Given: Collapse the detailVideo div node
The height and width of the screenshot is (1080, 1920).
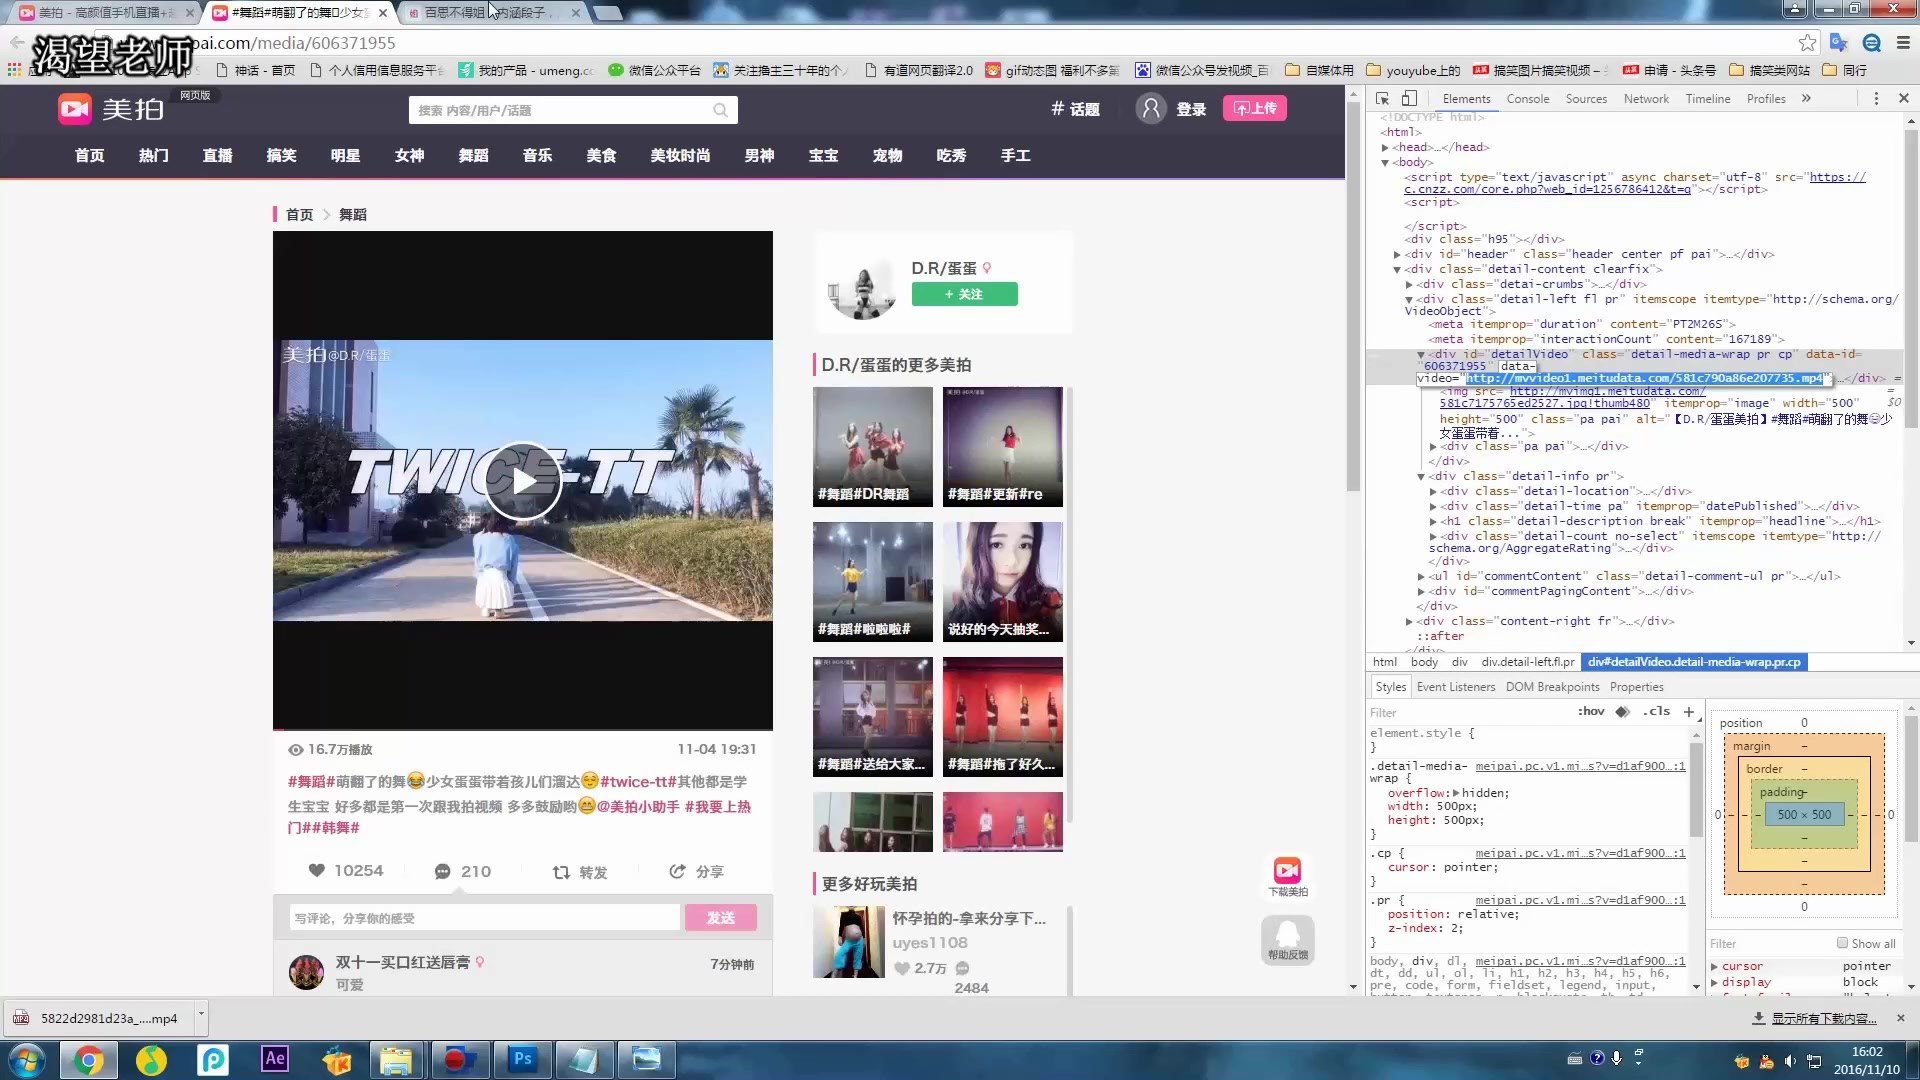Looking at the screenshot, I should [x=1421, y=354].
